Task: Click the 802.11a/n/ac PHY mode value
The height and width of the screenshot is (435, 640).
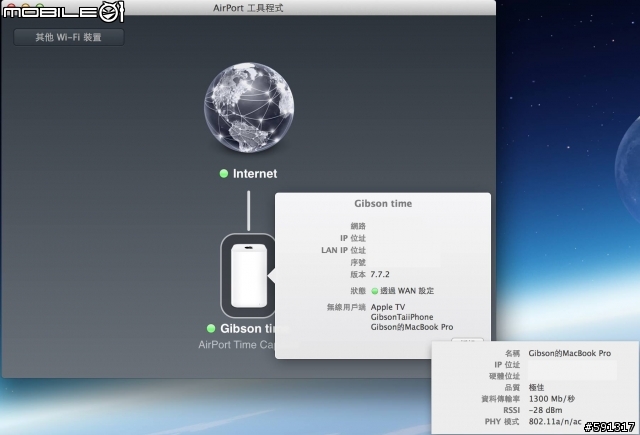Action: tap(555, 422)
